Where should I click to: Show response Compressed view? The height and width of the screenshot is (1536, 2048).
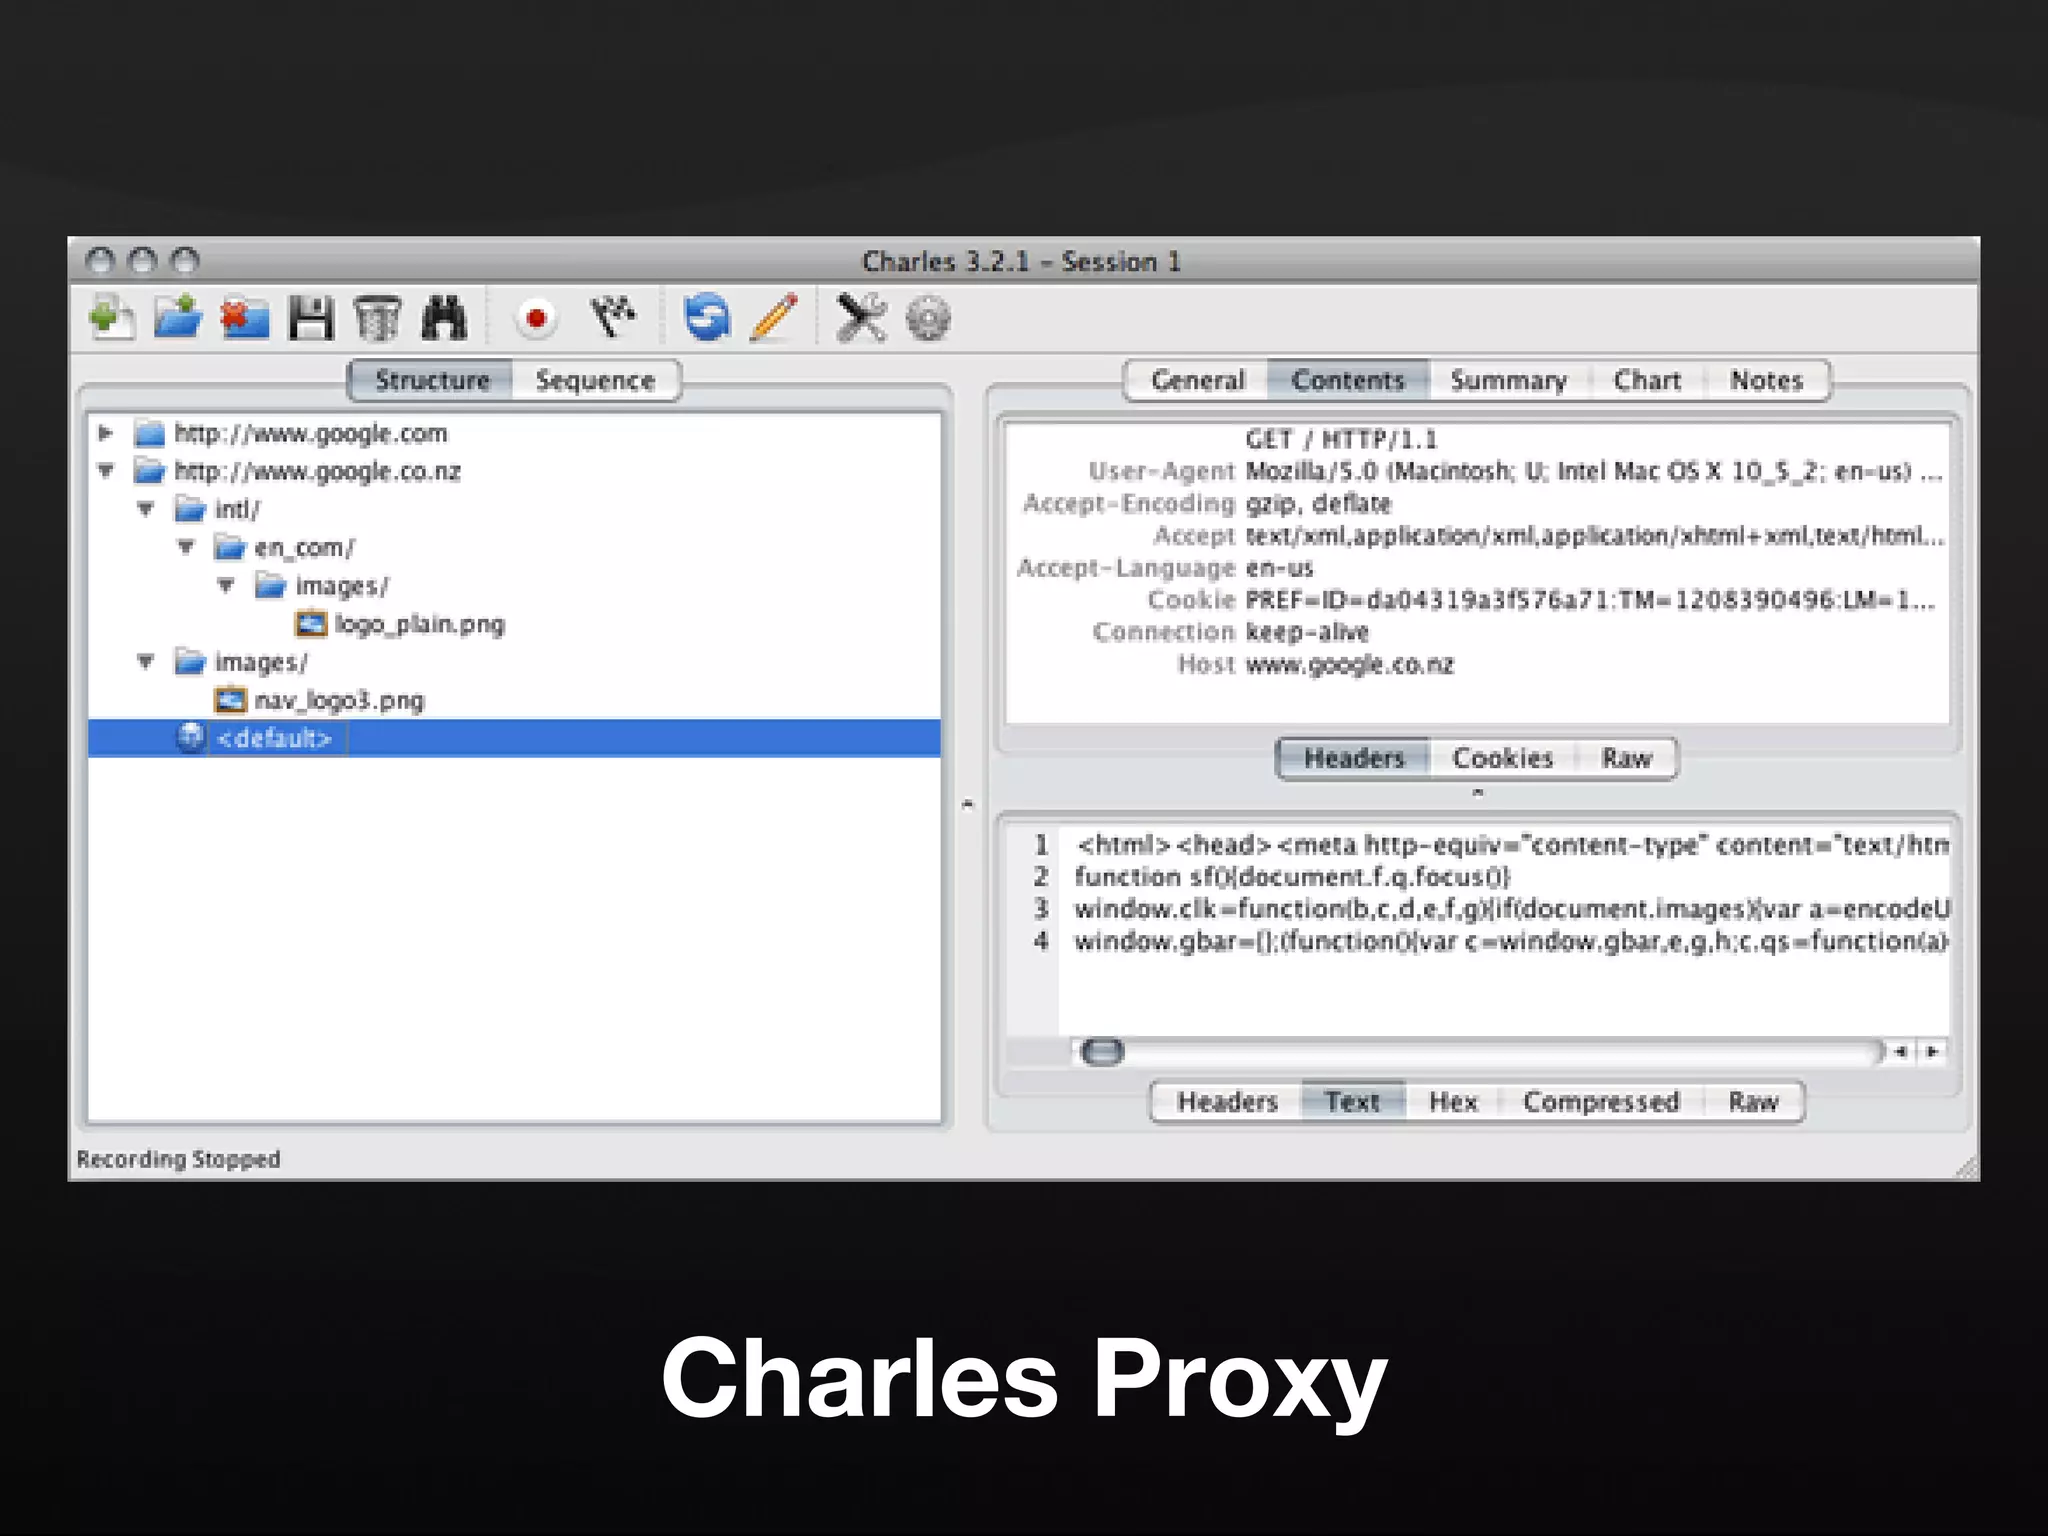[x=1601, y=1101]
